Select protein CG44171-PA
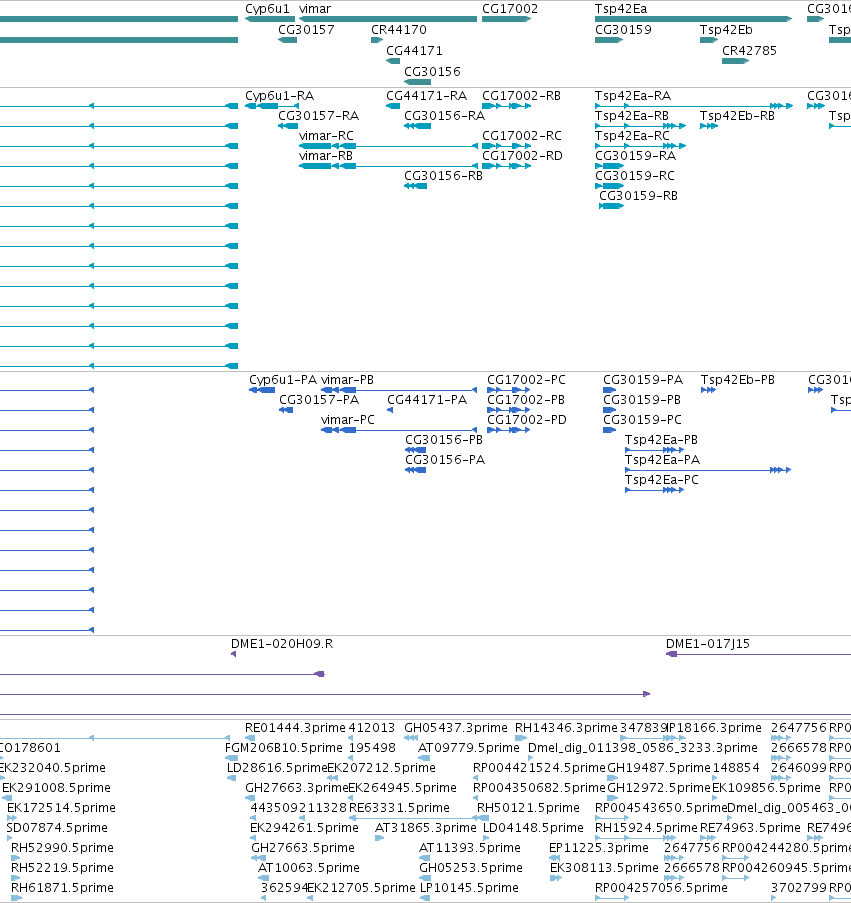The width and height of the screenshot is (851, 903). [427, 400]
